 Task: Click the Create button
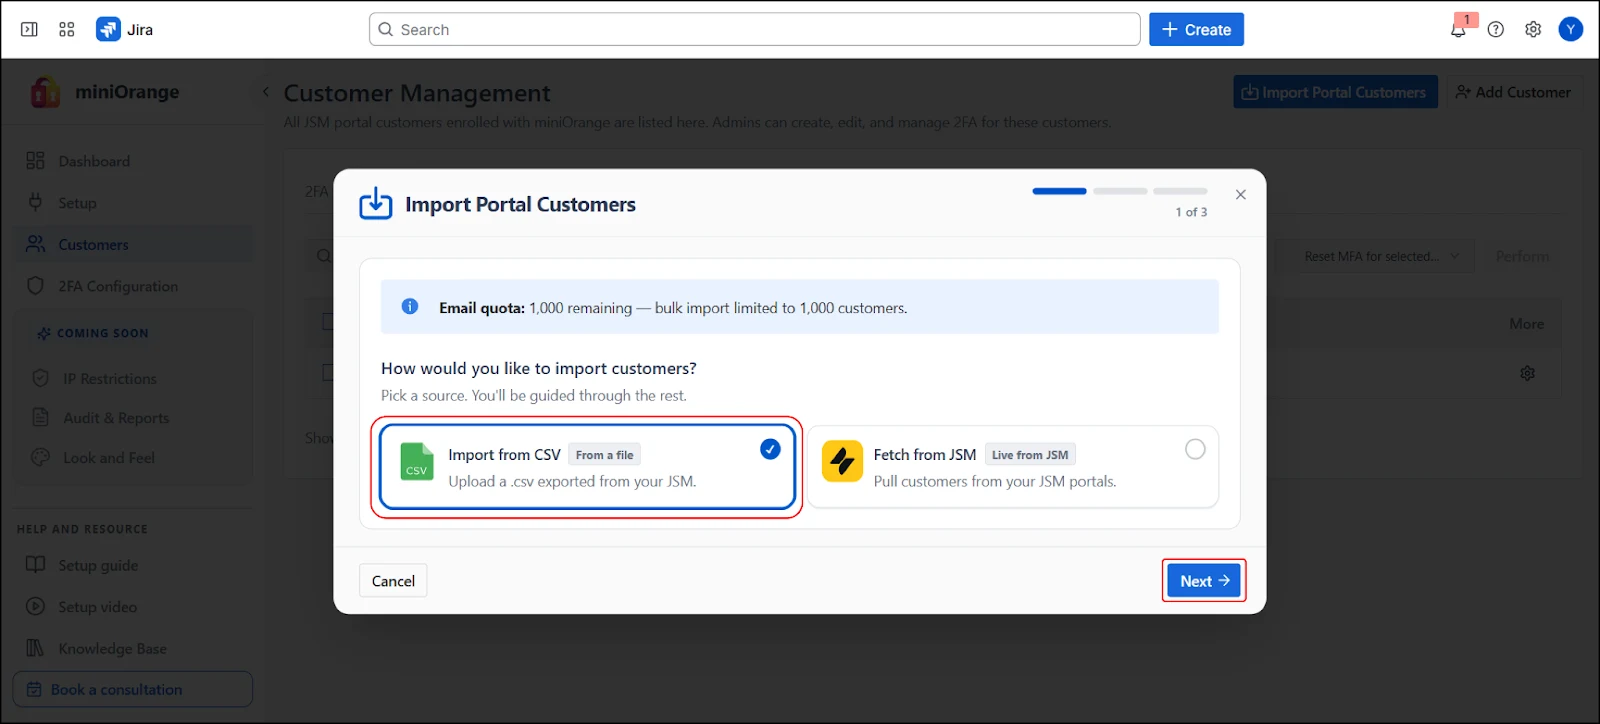(1196, 29)
